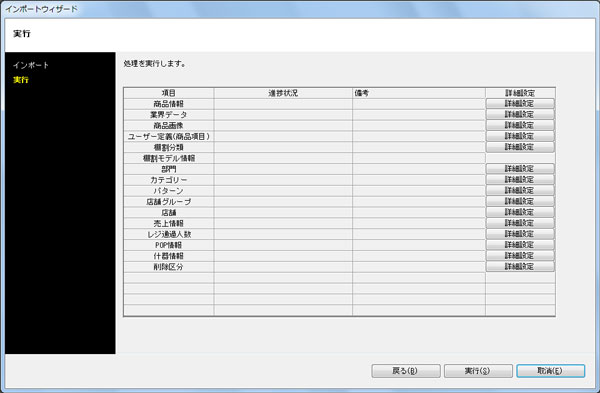600x393 pixels.
Task: Open 詳細設定 for 棚割分類 row
Action: 520,147
